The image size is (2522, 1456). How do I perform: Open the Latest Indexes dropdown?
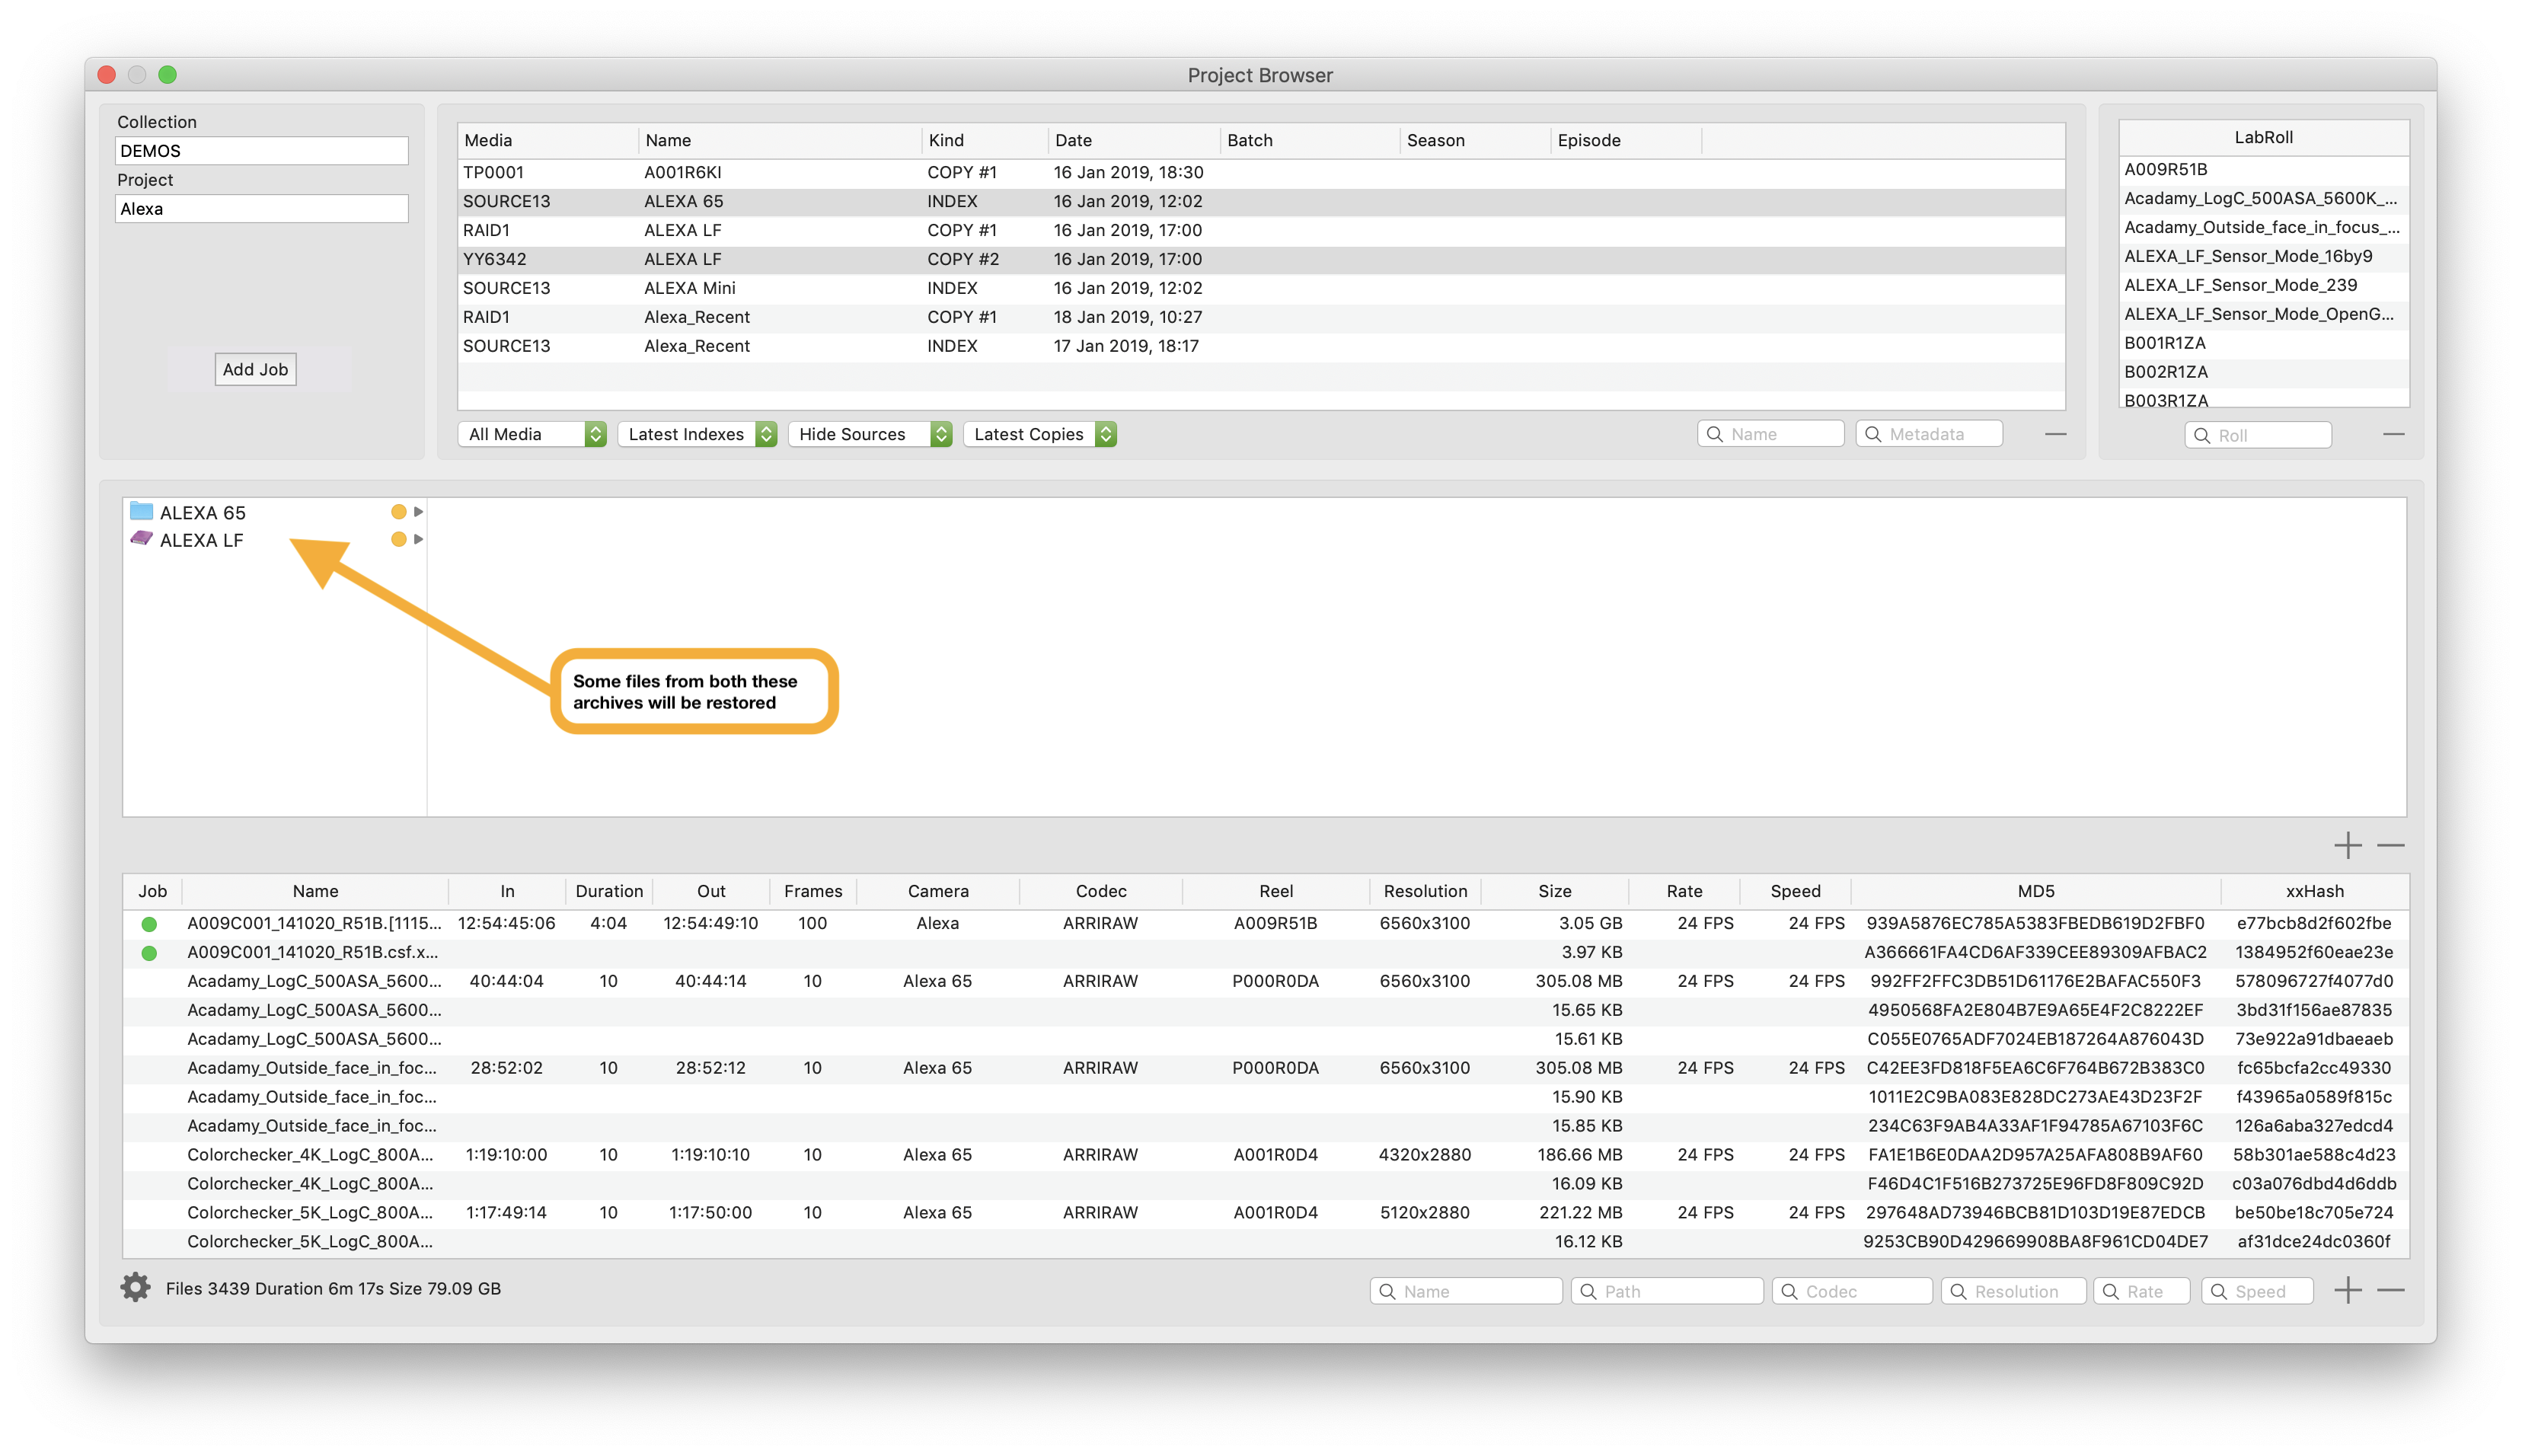click(697, 434)
